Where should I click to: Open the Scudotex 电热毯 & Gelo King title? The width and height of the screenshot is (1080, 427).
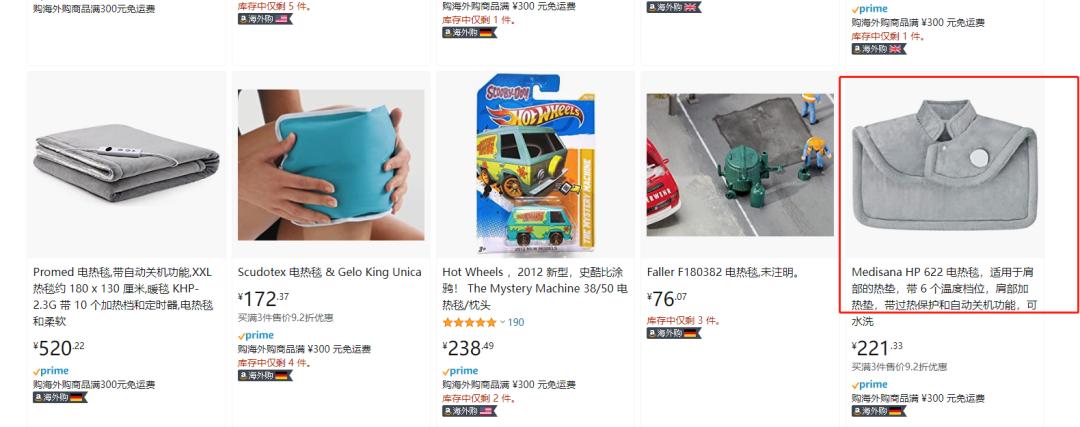[x=329, y=272]
